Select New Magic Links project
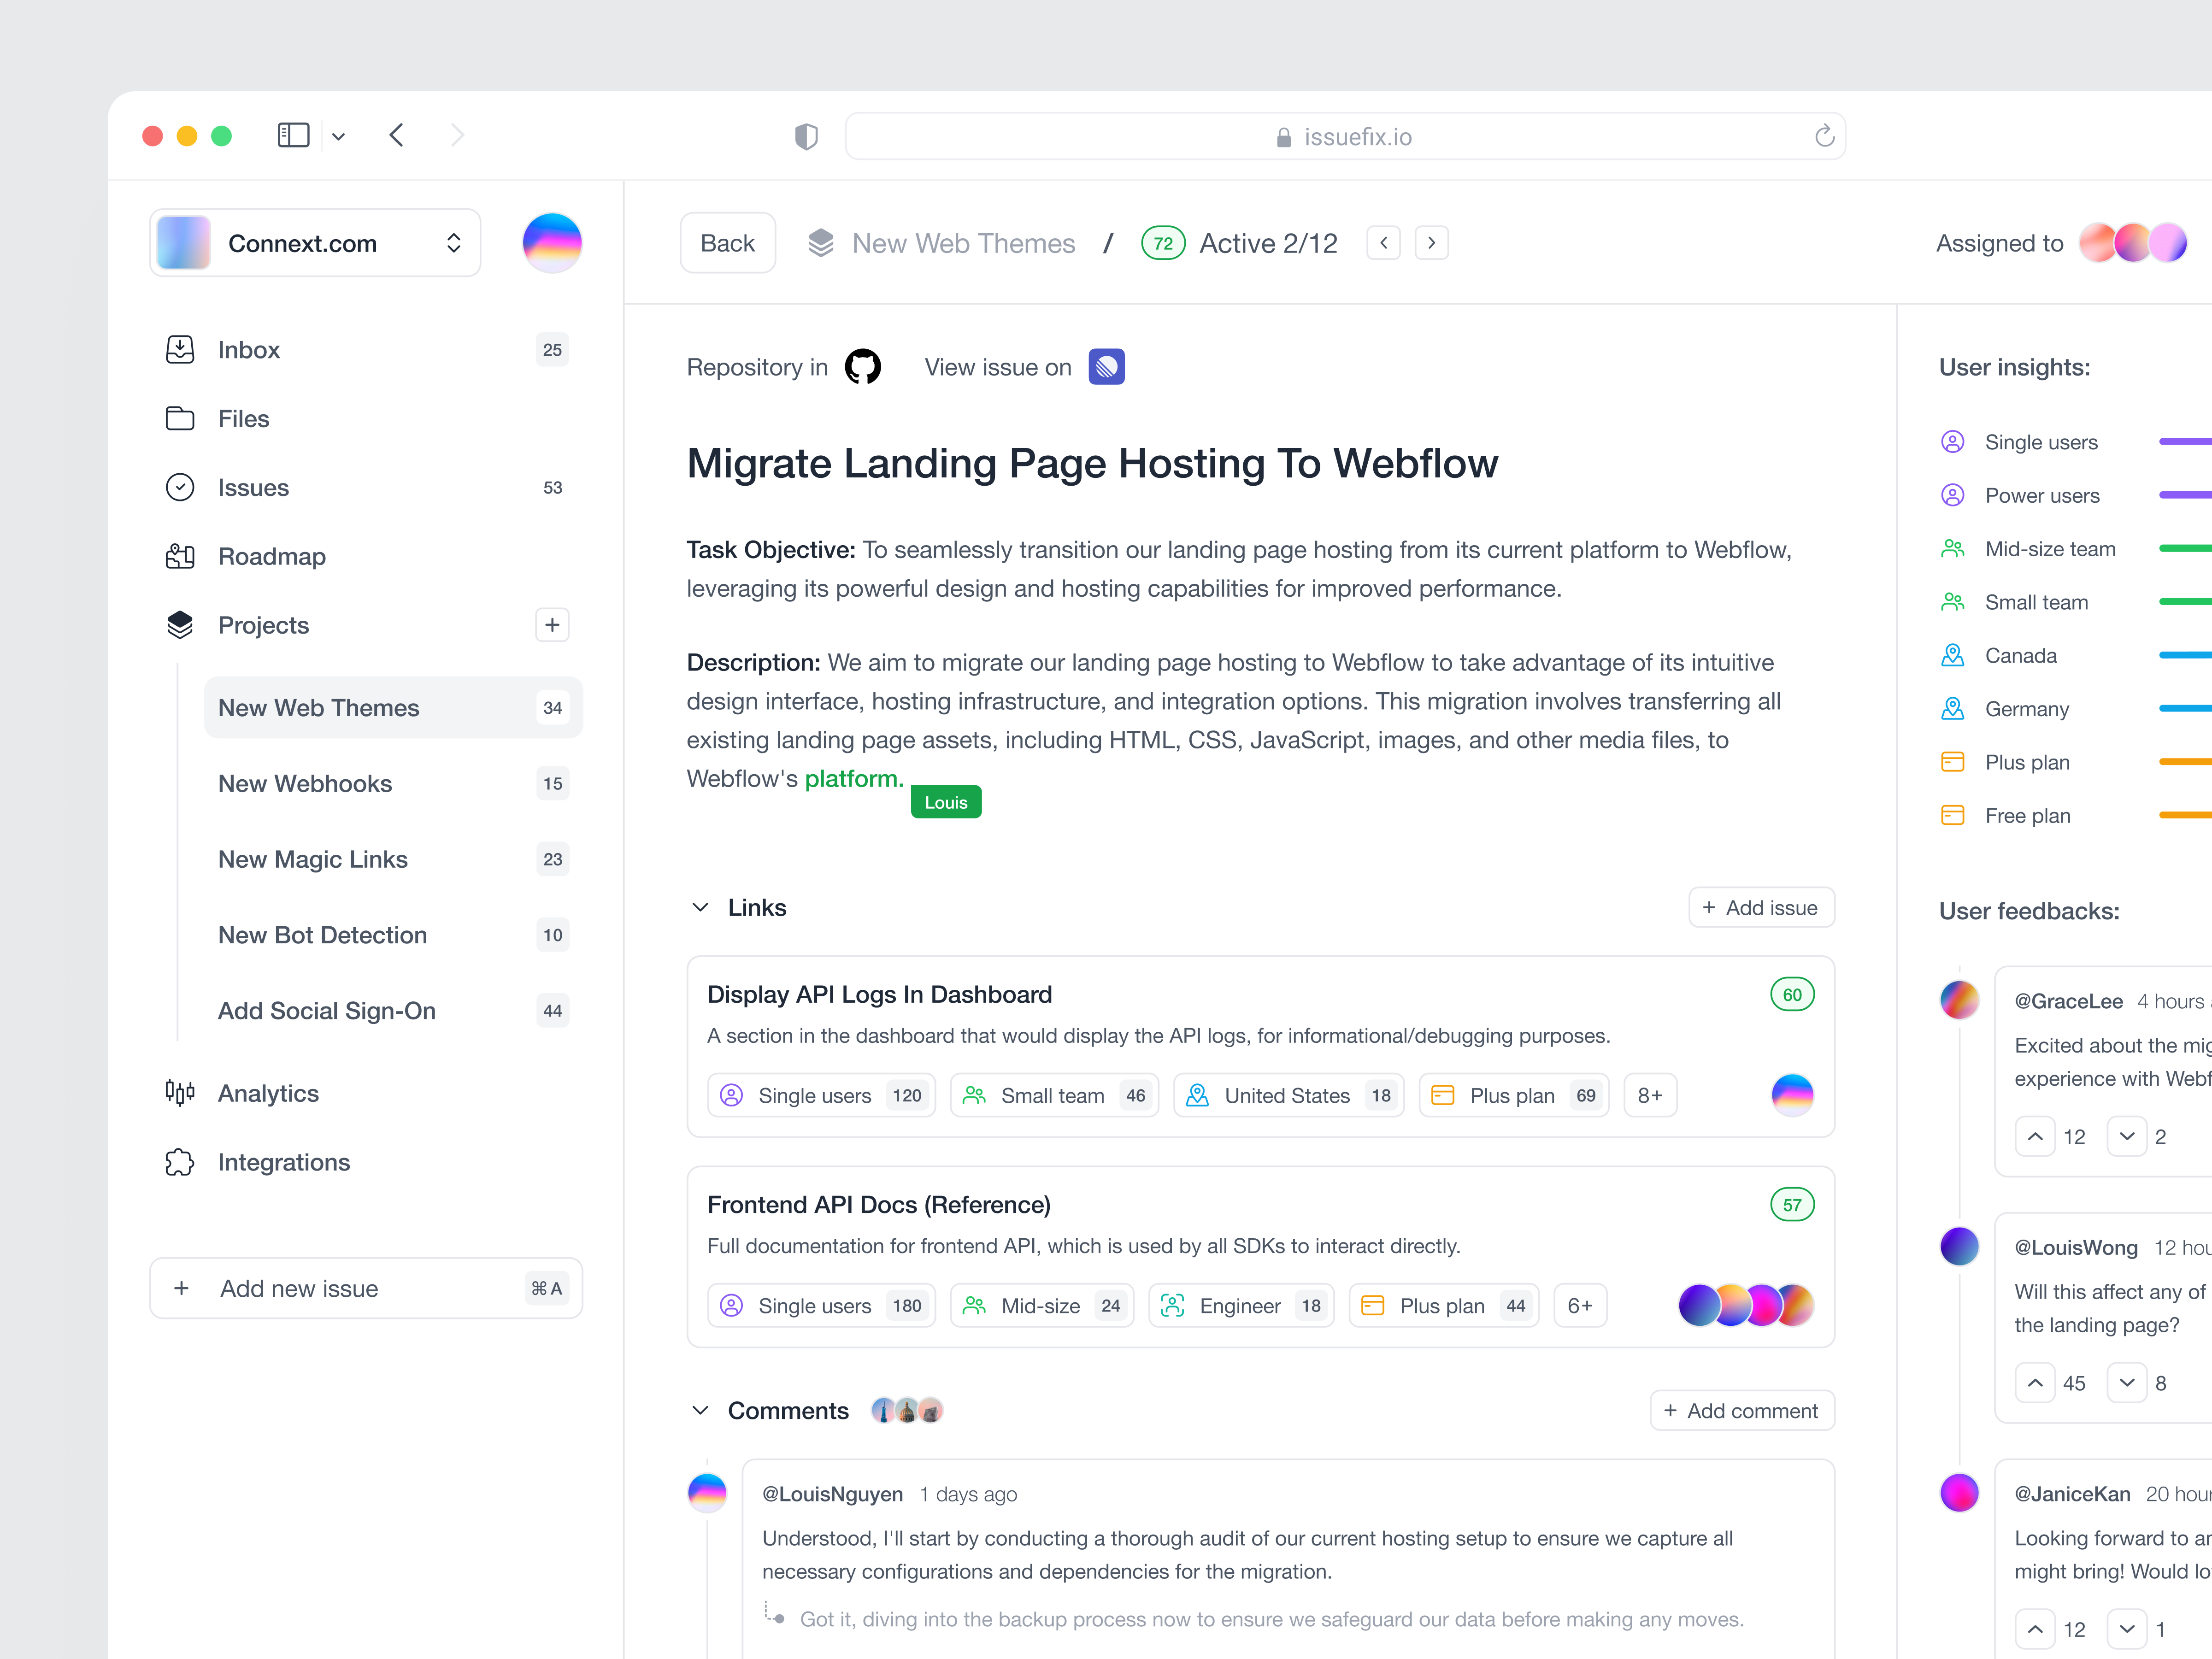The image size is (2212, 1659). tap(393, 859)
